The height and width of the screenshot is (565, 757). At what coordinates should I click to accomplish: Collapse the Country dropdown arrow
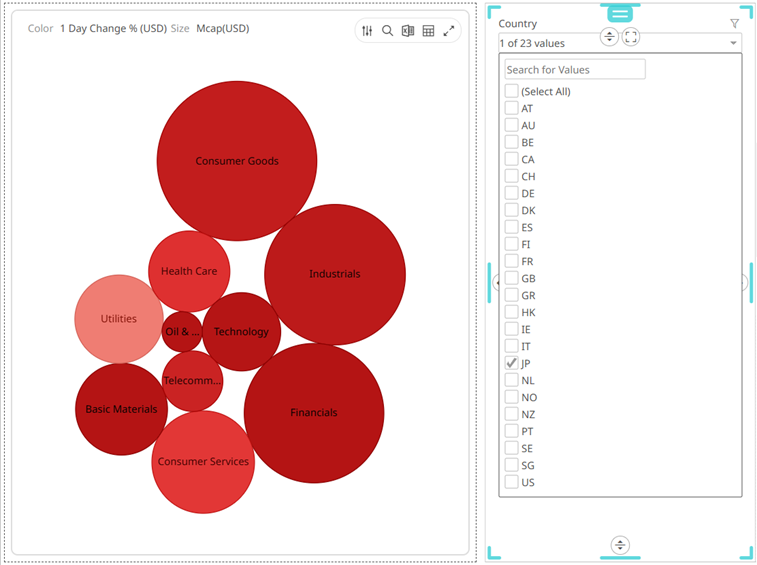click(733, 43)
